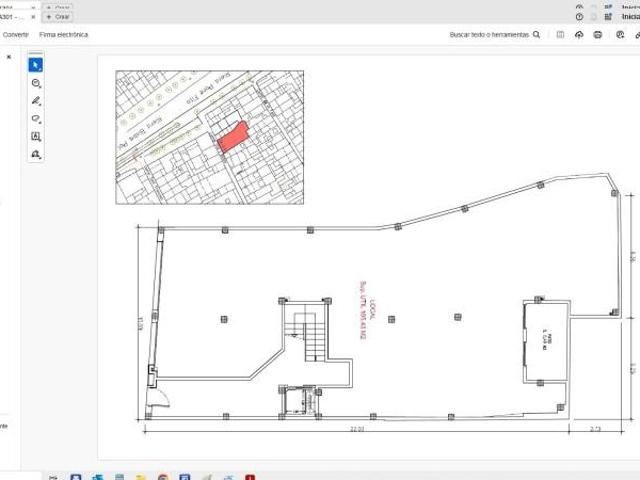This screenshot has width=640, height=480.
Task: Close the current A301 document tab
Action: (35, 17)
